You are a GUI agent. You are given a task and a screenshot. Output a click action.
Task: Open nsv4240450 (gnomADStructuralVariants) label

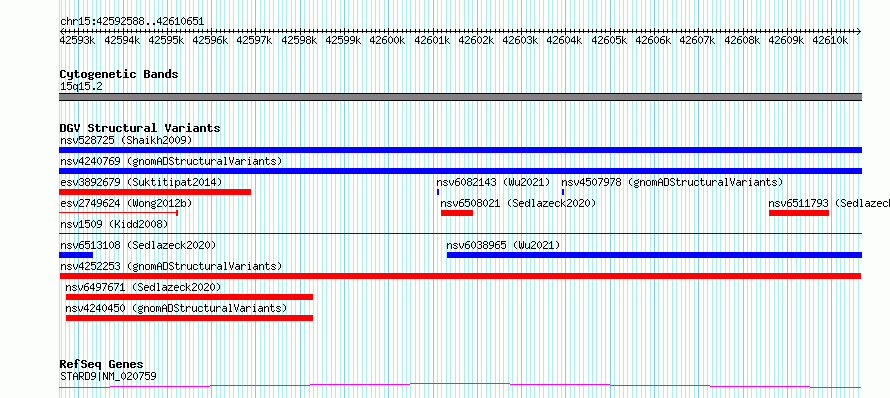pos(176,308)
